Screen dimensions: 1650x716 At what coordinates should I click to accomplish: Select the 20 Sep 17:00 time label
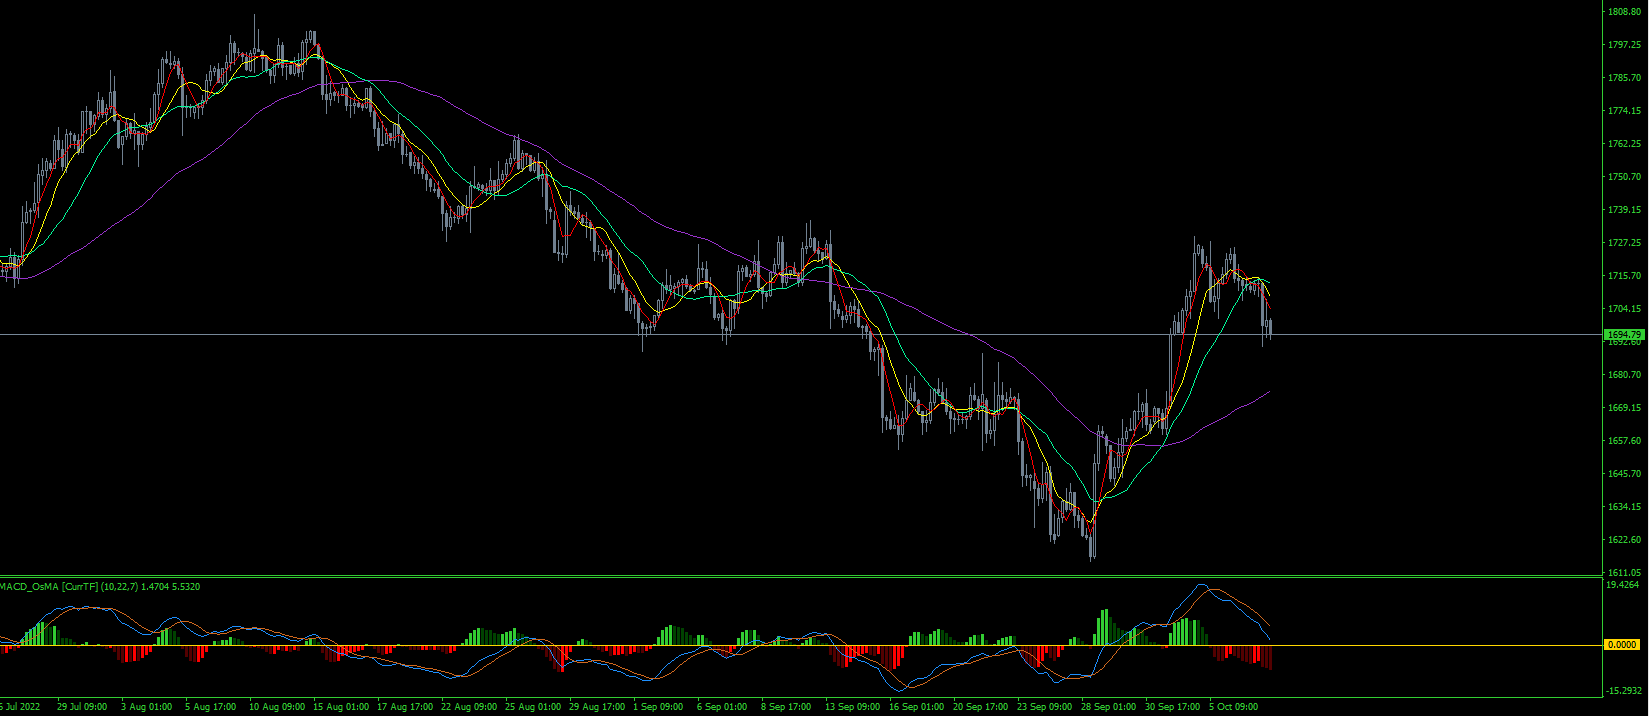(981, 707)
